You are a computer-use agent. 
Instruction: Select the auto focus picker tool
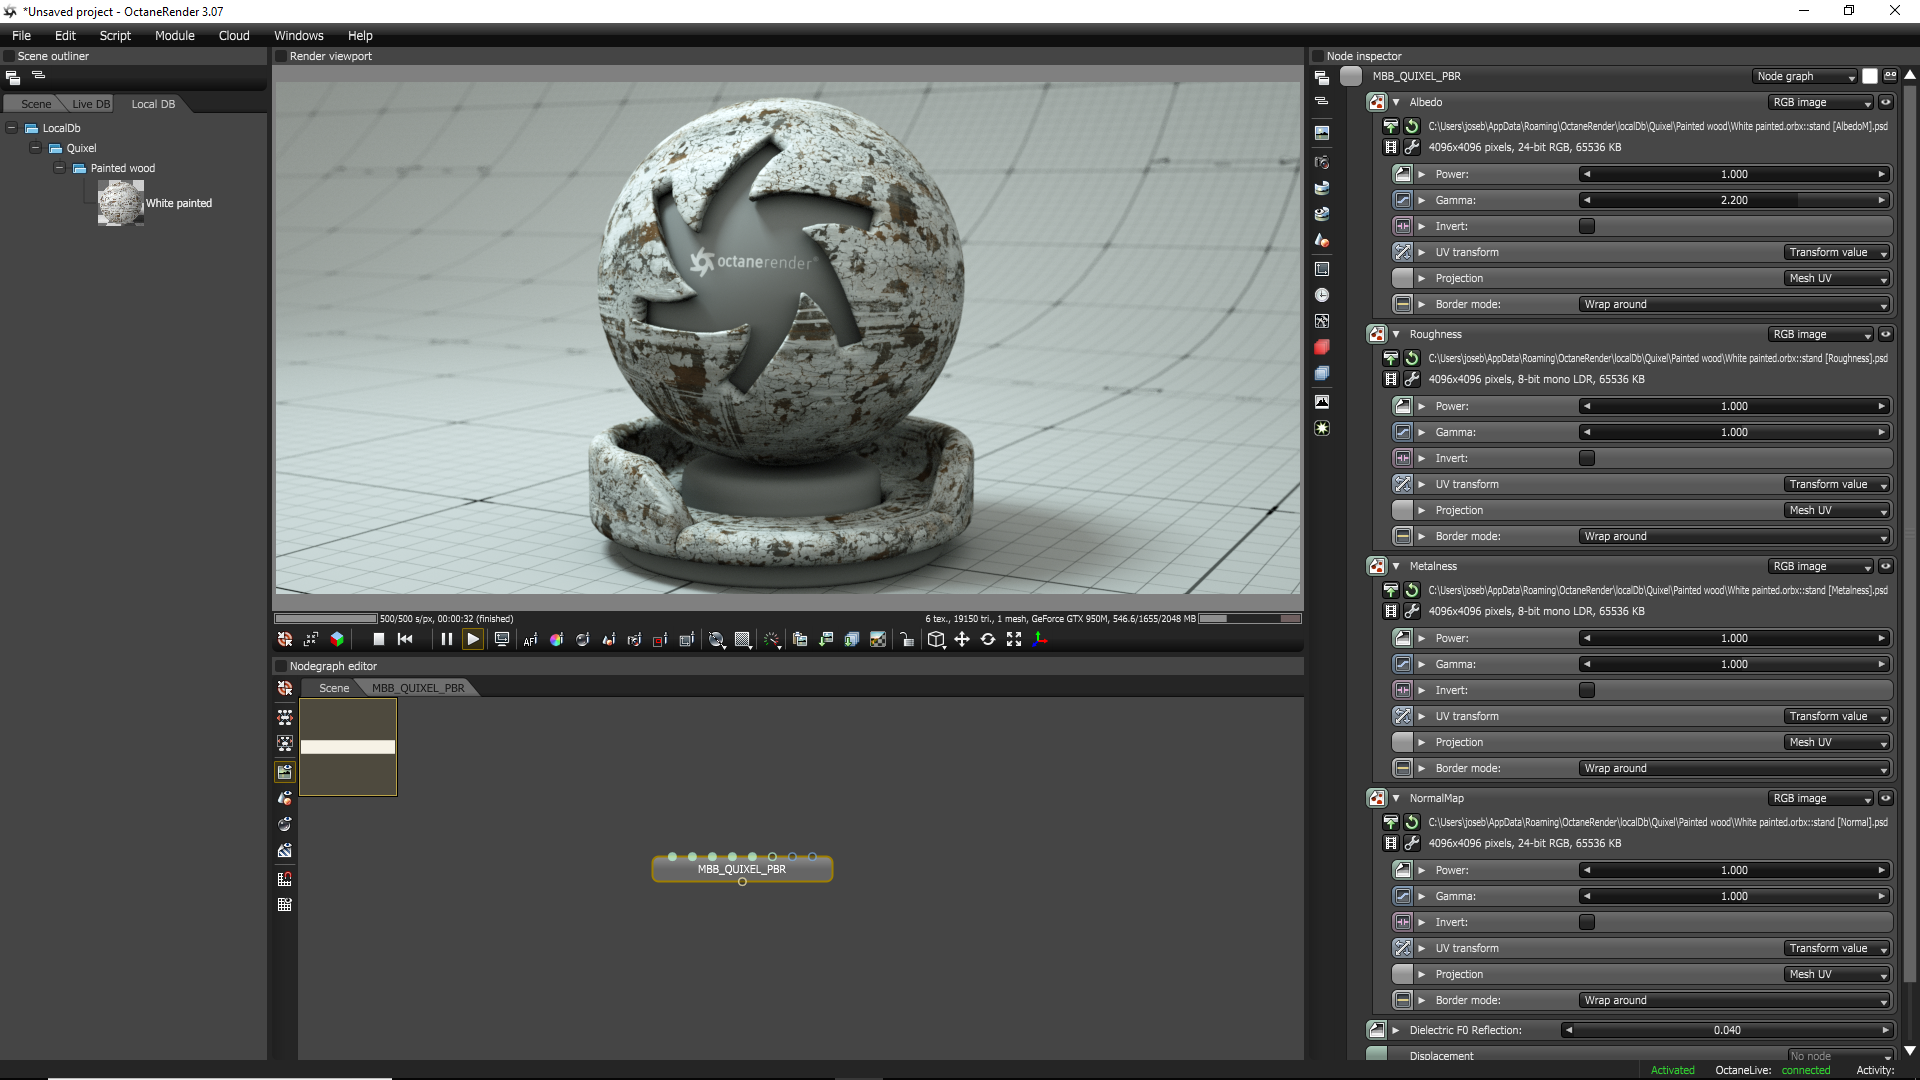530,640
